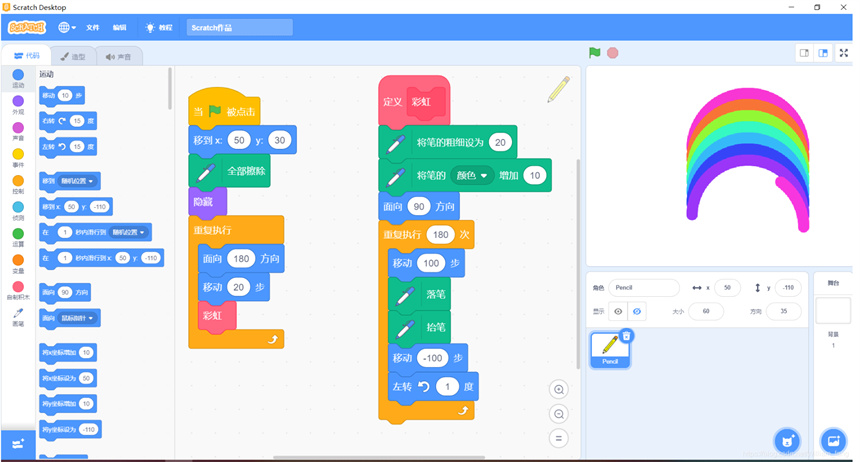860x462 pixels.
Task: Enter full screen stage mode
Action: [x=843, y=53]
